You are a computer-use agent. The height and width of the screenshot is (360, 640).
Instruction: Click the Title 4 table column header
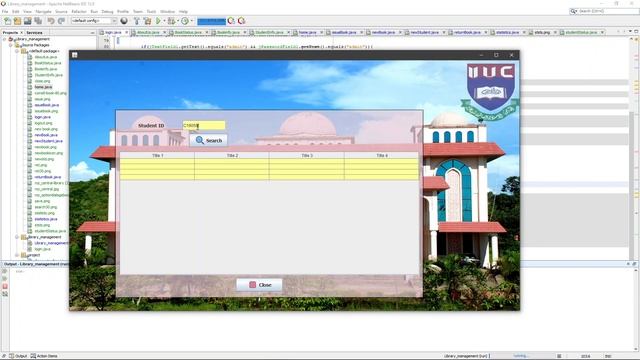click(x=382, y=156)
